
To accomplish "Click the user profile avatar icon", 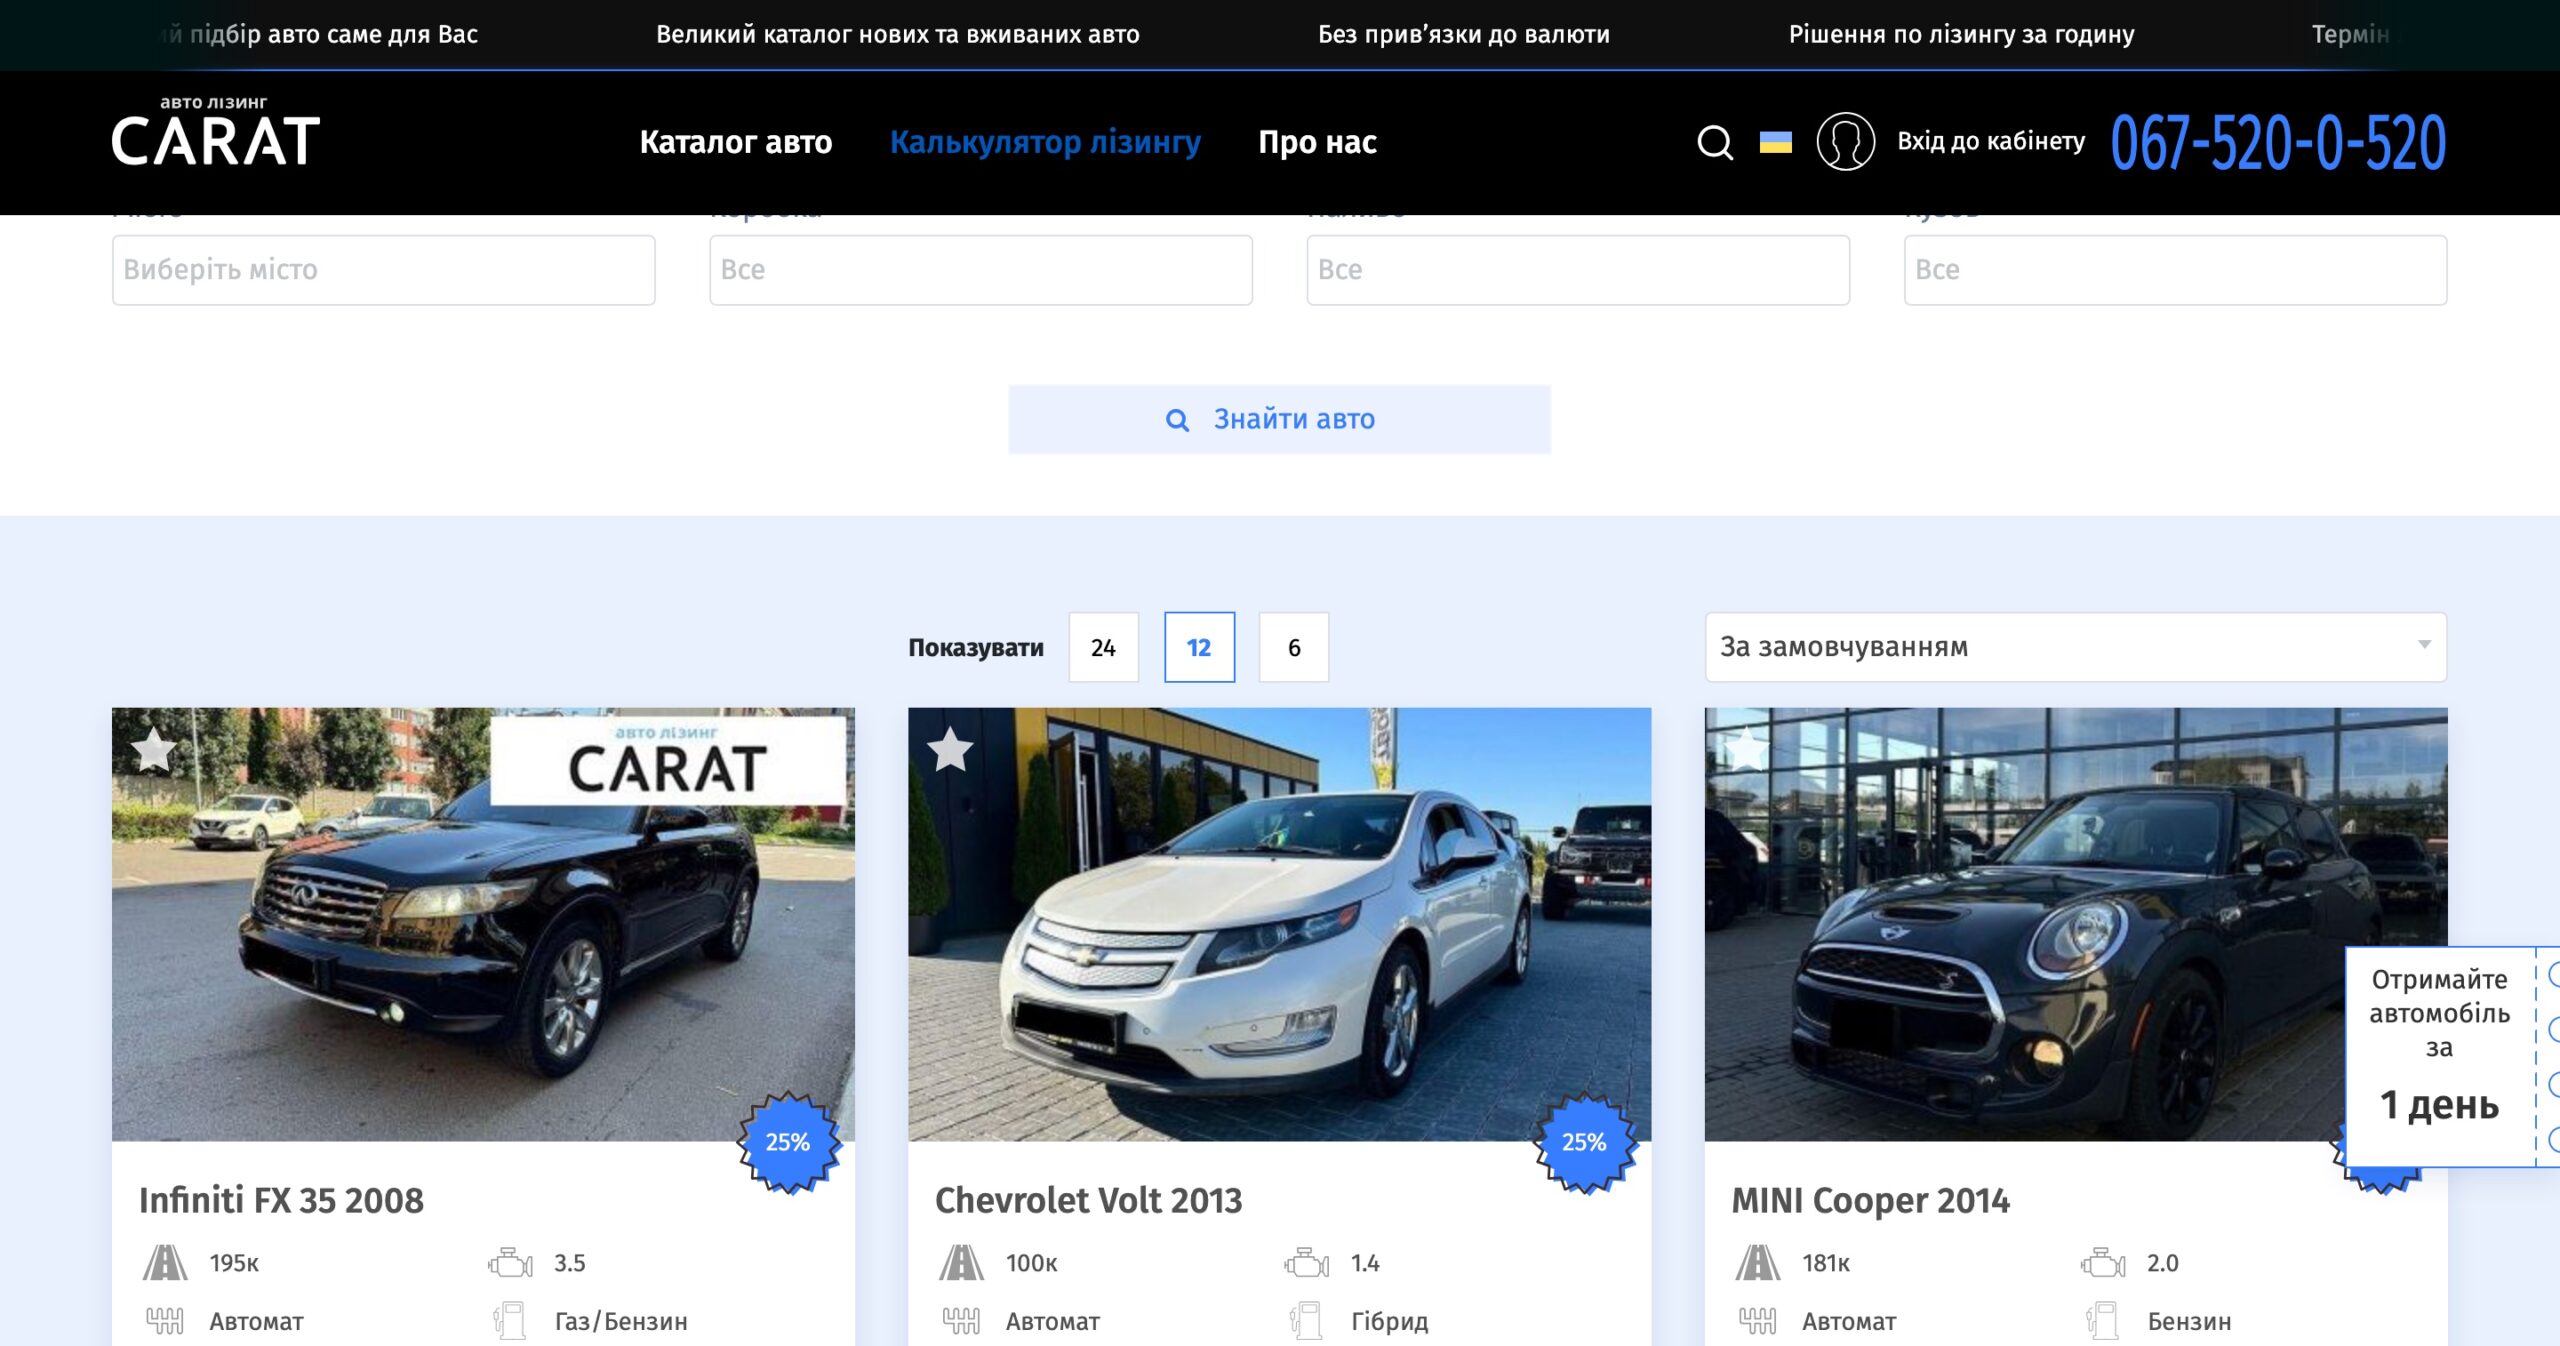I will [x=1845, y=141].
